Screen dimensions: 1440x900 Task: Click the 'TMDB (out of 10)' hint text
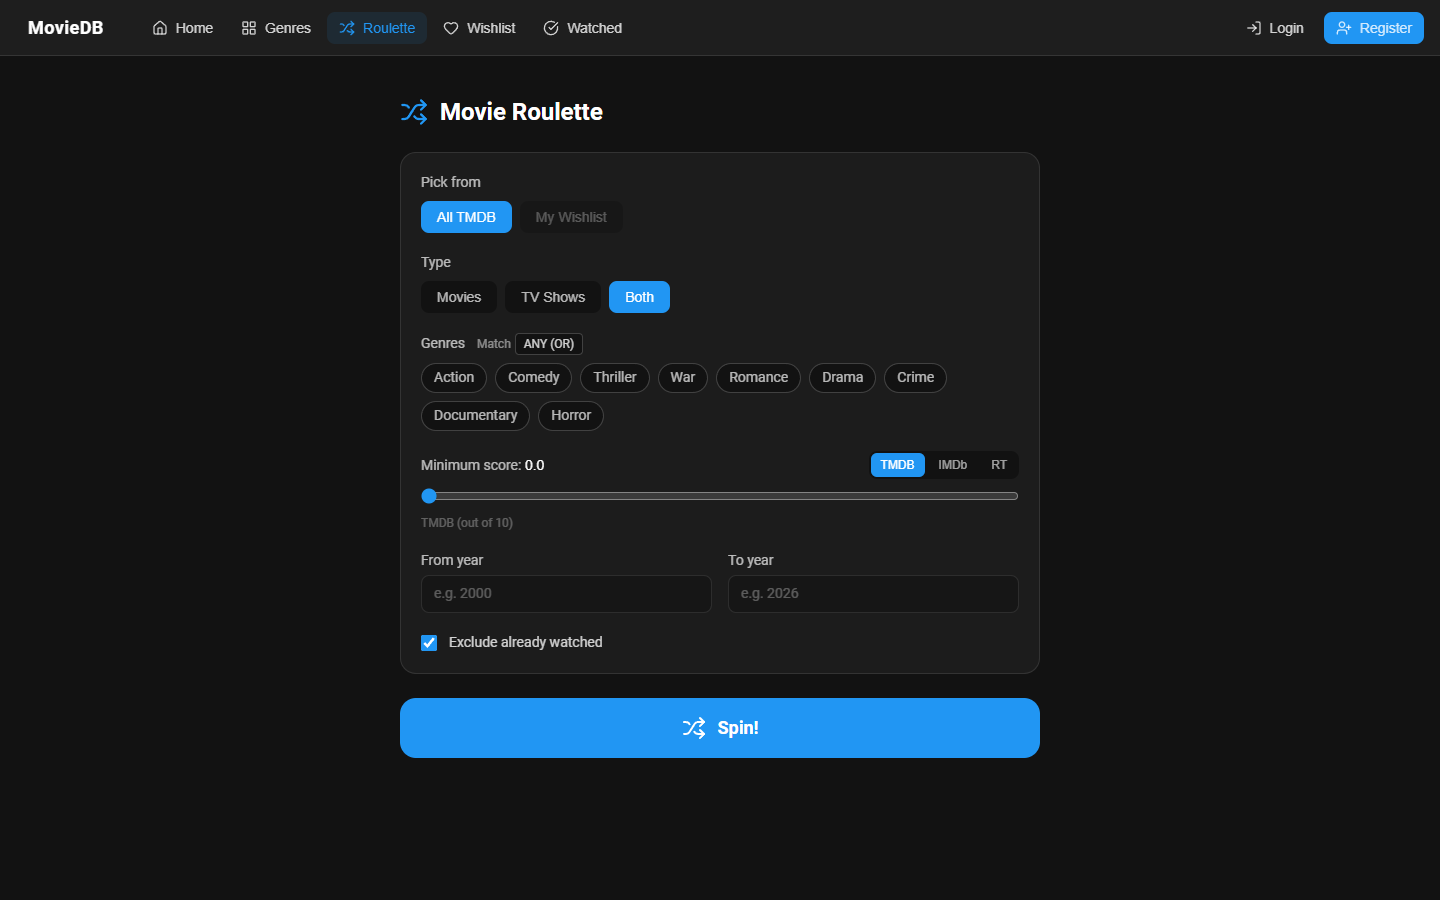(467, 523)
